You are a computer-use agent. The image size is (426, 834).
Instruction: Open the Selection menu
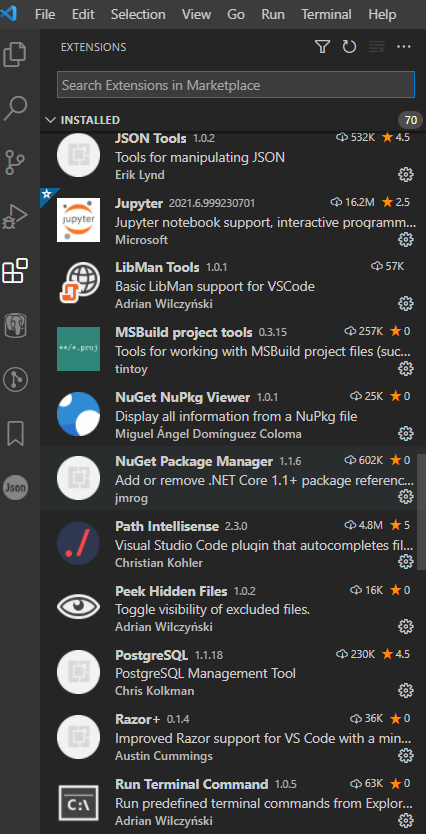[x=138, y=14]
